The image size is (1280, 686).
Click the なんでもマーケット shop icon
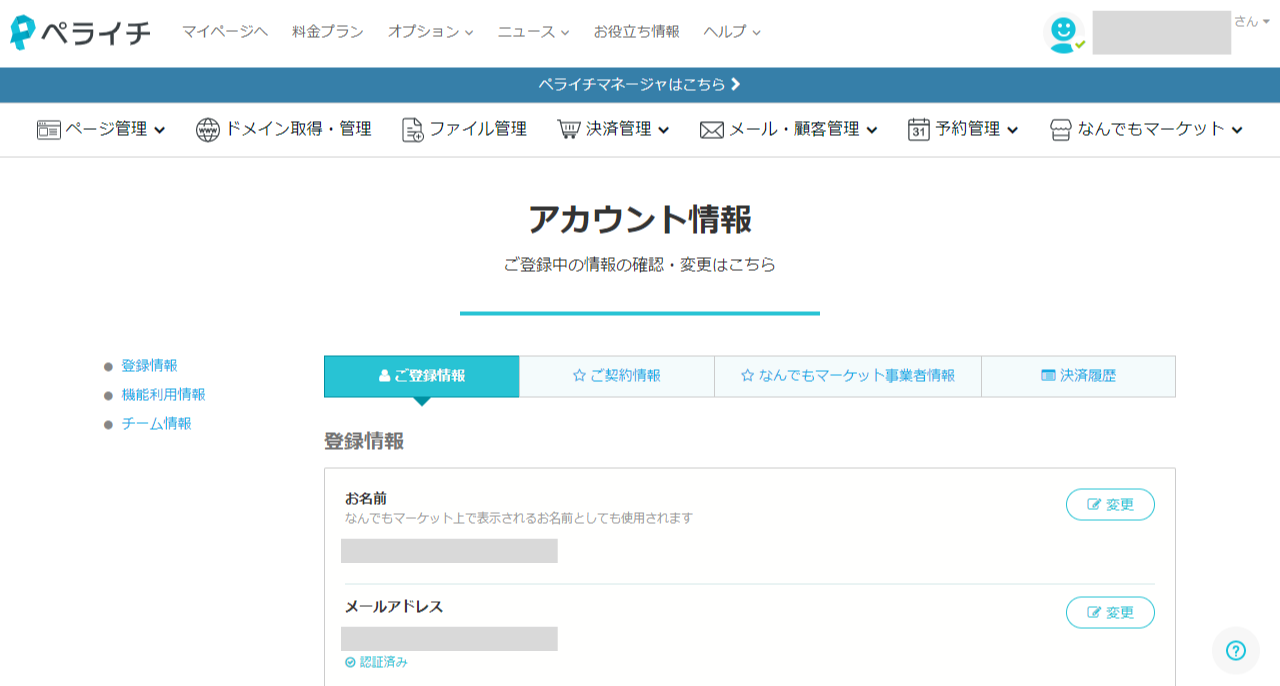(x=1061, y=130)
